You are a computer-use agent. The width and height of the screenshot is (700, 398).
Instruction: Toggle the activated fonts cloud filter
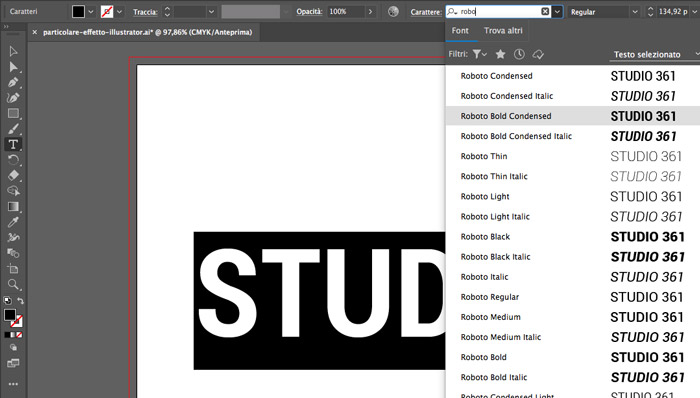538,54
